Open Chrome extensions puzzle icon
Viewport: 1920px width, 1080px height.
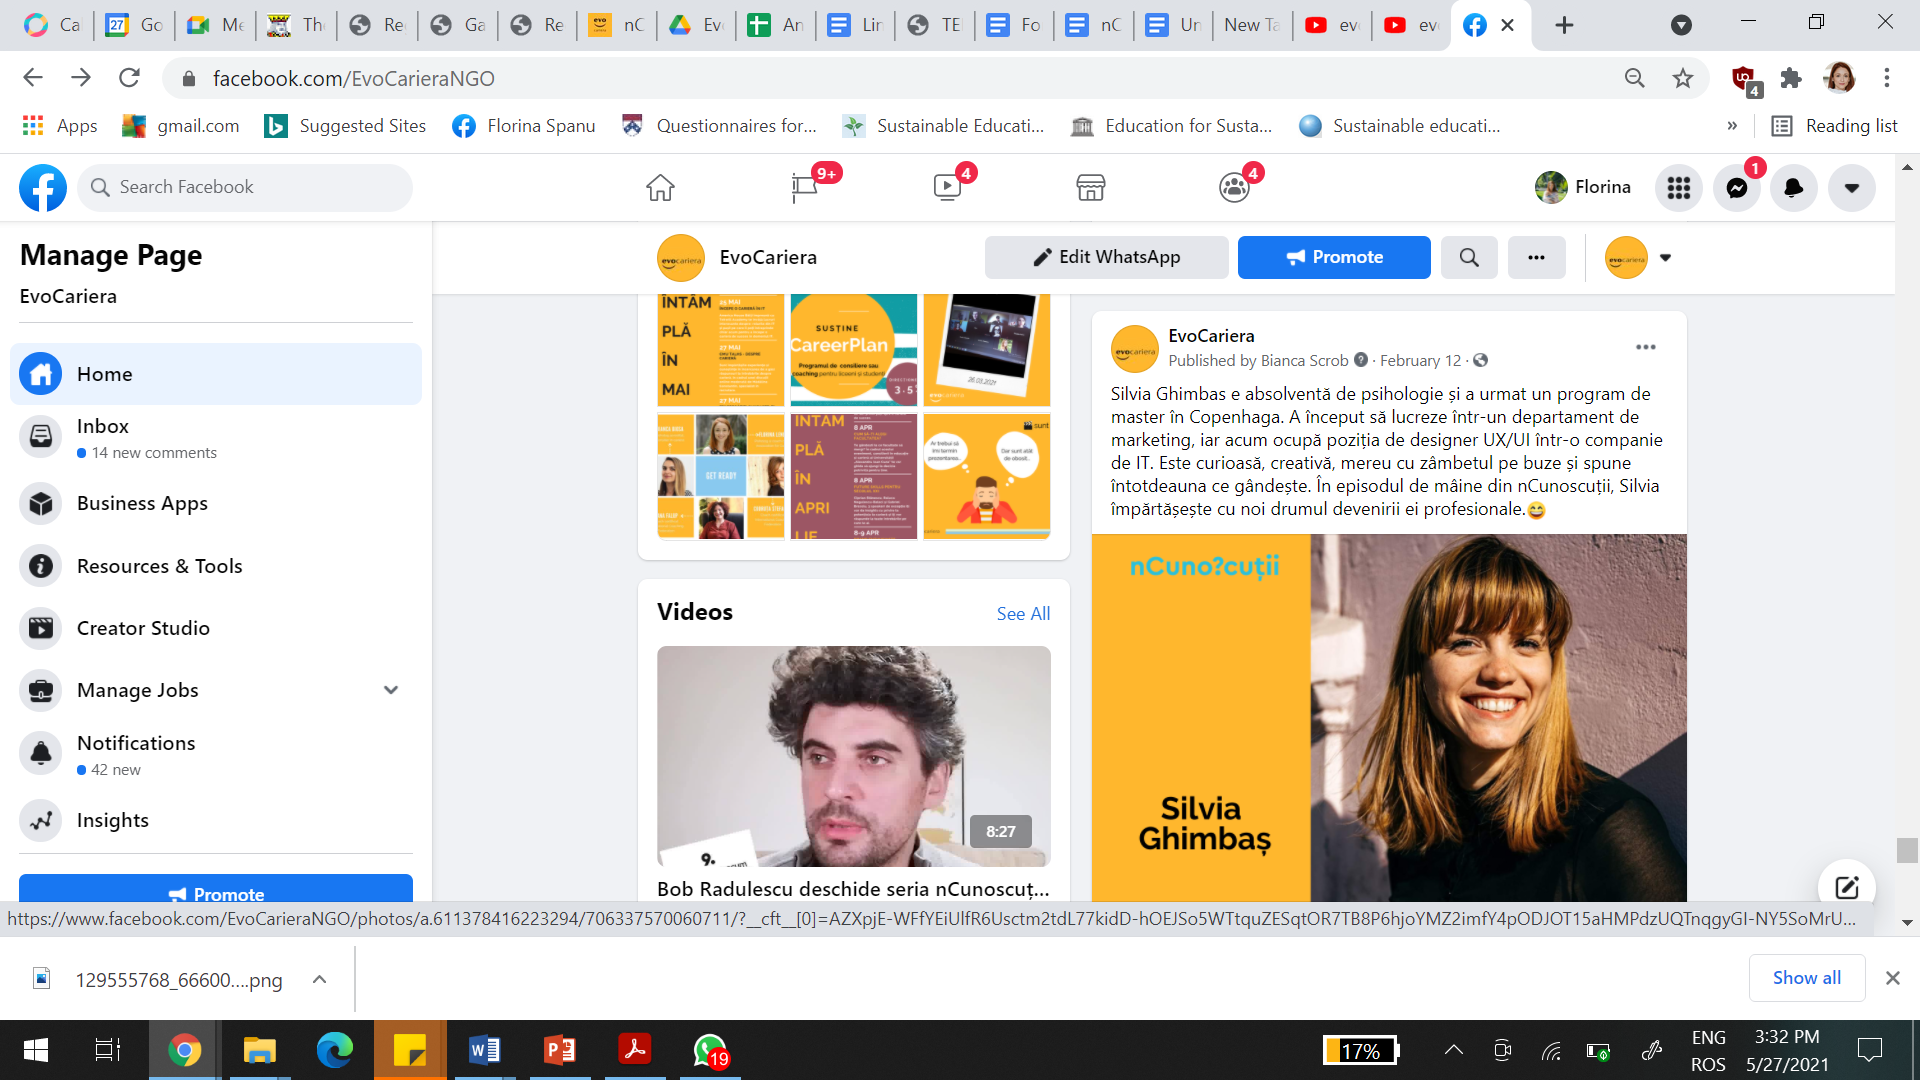[1791, 78]
